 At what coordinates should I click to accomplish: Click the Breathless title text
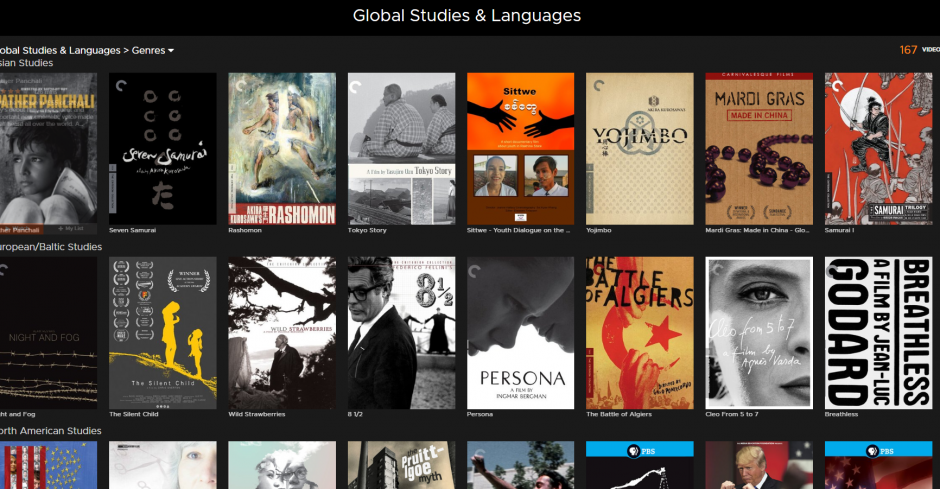coord(841,414)
